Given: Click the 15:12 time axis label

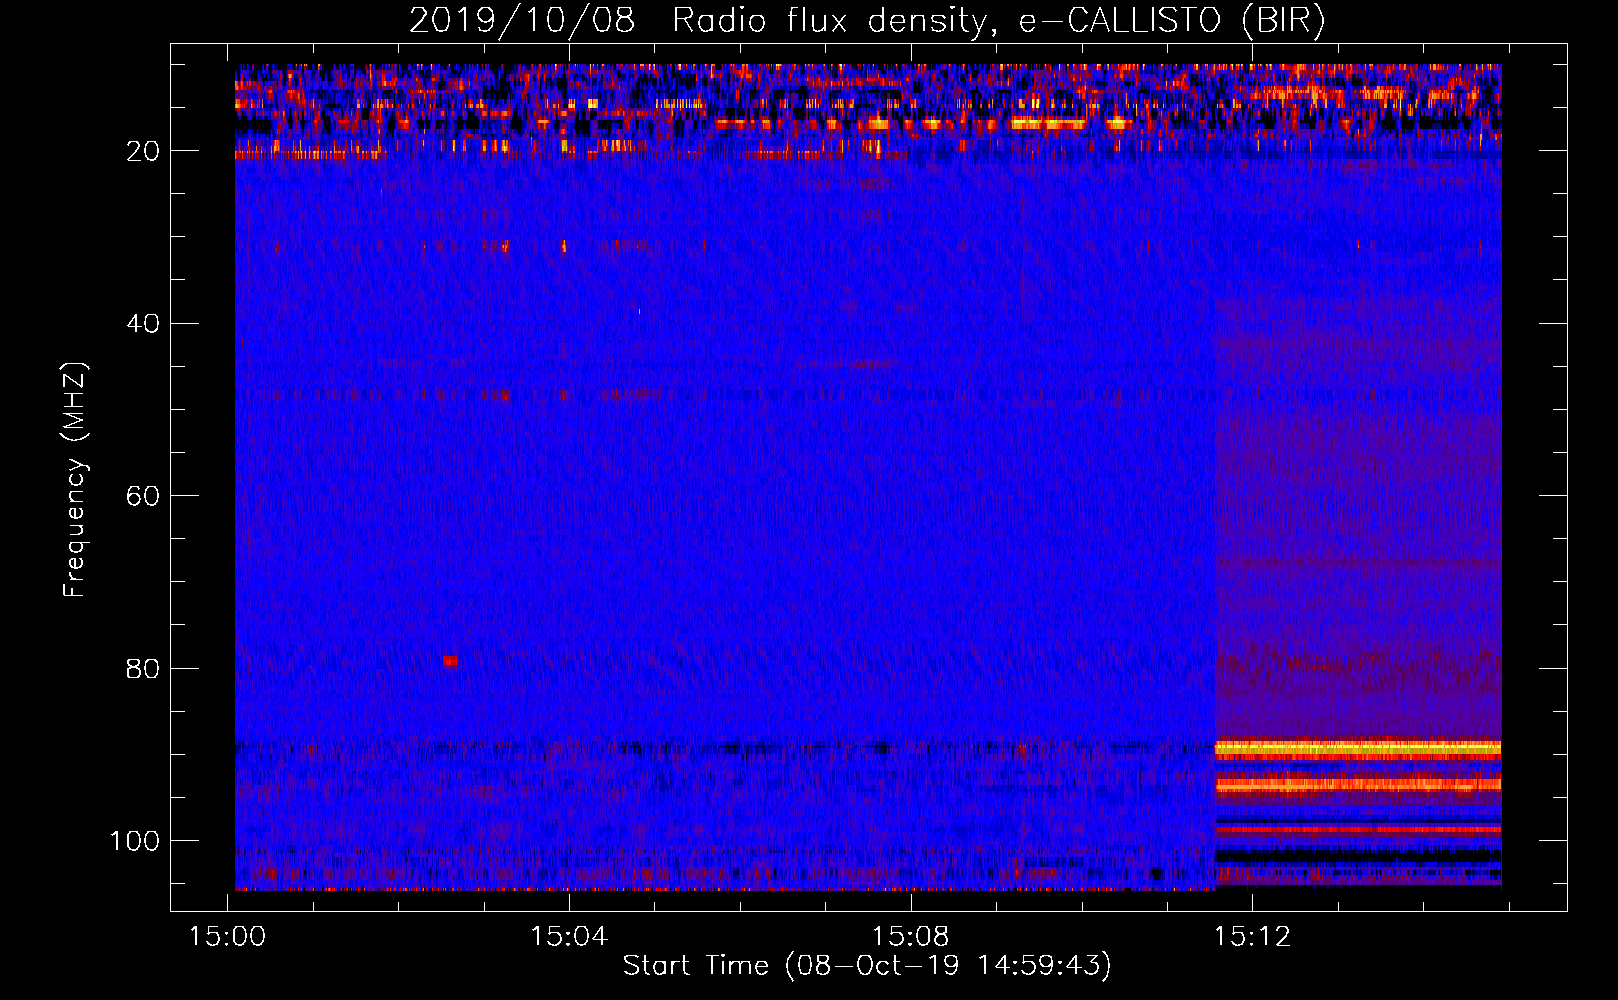Looking at the screenshot, I should 1252,937.
